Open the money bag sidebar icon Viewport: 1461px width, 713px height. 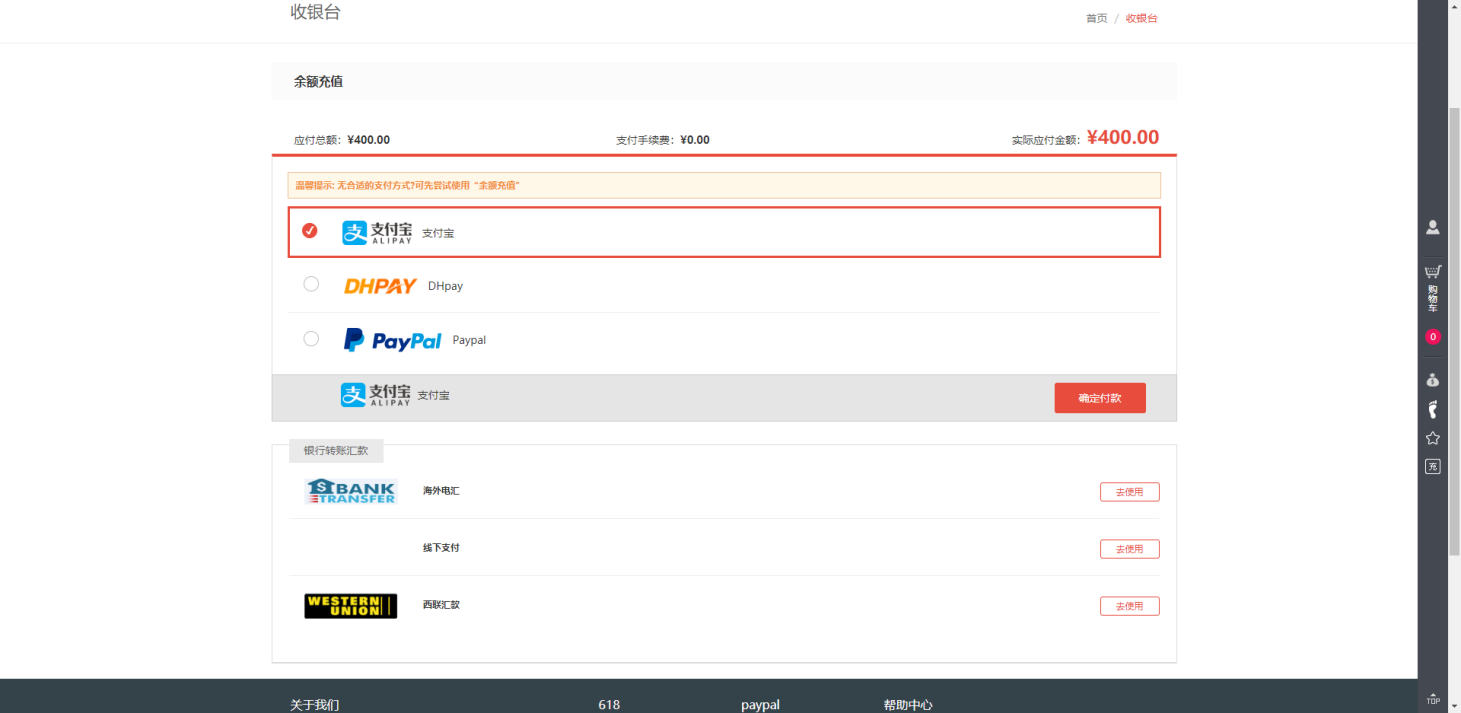(x=1432, y=380)
